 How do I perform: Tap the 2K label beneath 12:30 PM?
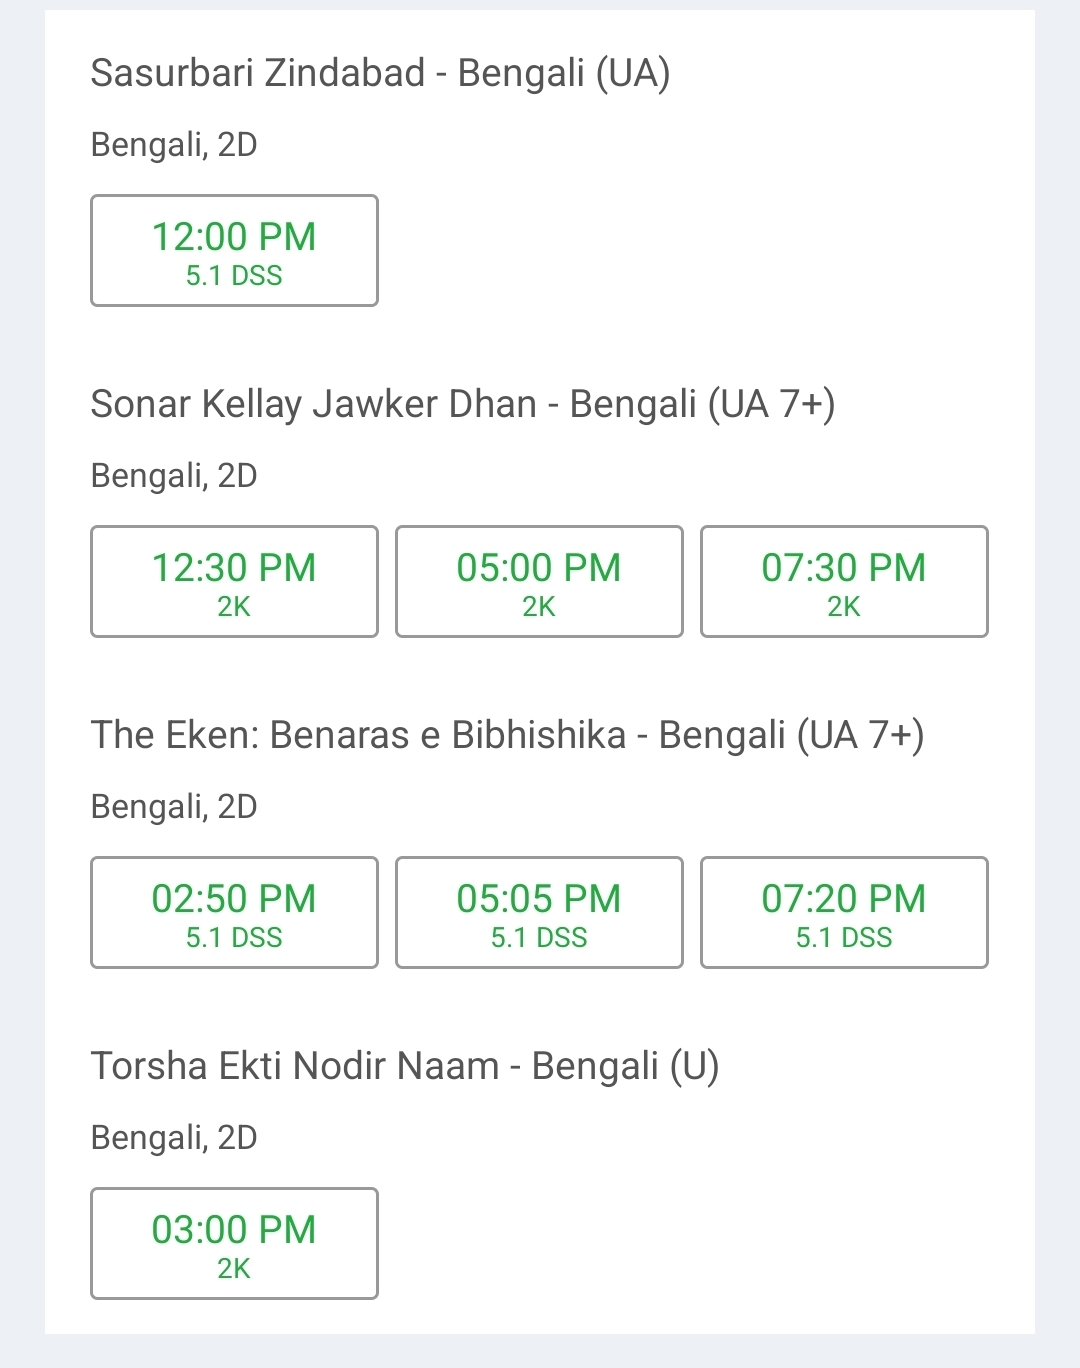(234, 607)
